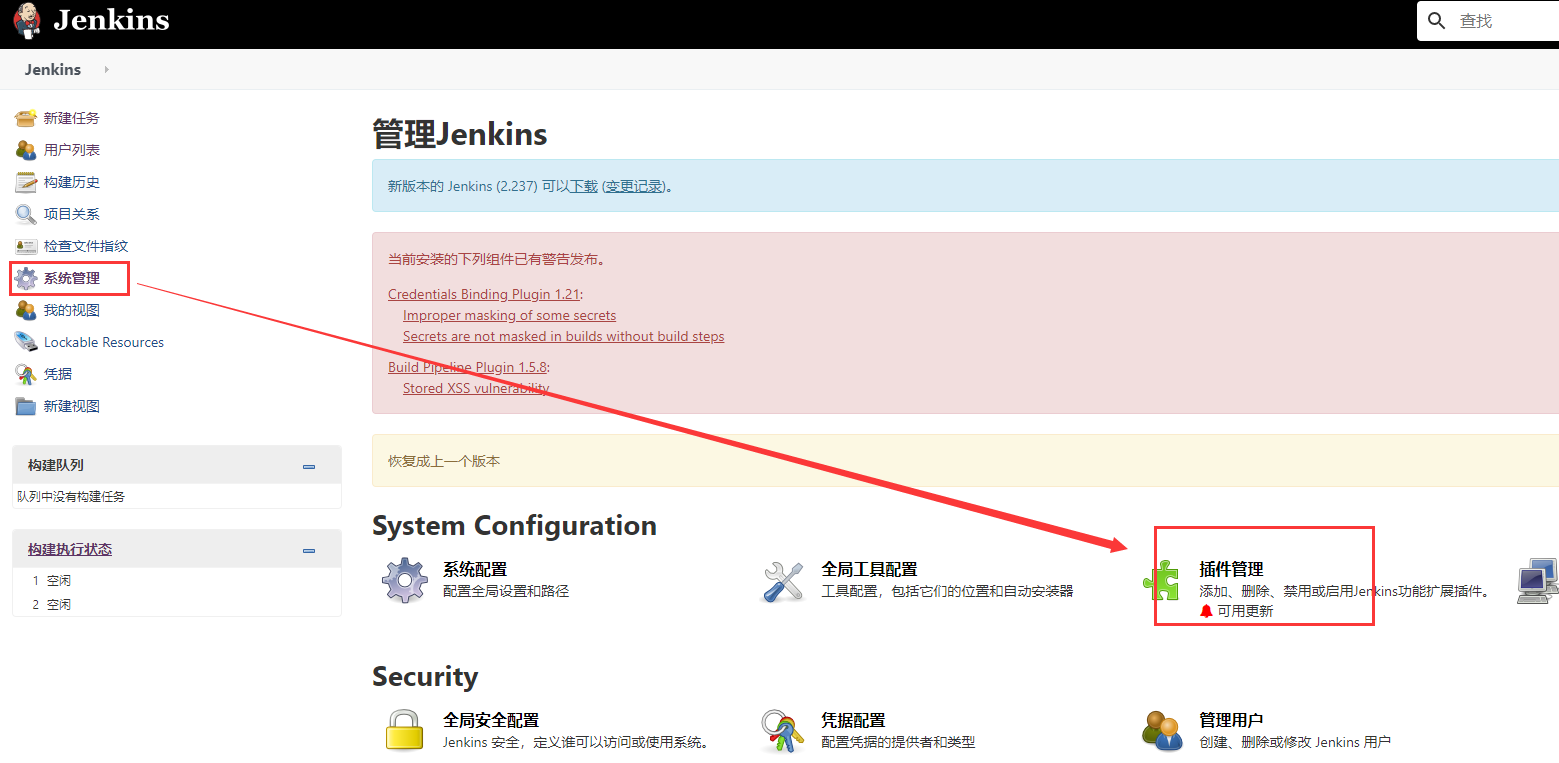Open 全局安全配置 title
This screenshot has height=763, width=1559.
491,720
